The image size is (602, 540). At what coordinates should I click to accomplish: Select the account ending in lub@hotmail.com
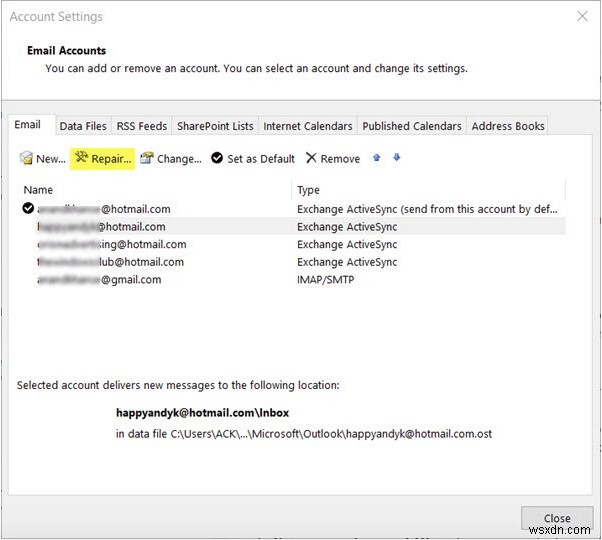(x=292, y=262)
